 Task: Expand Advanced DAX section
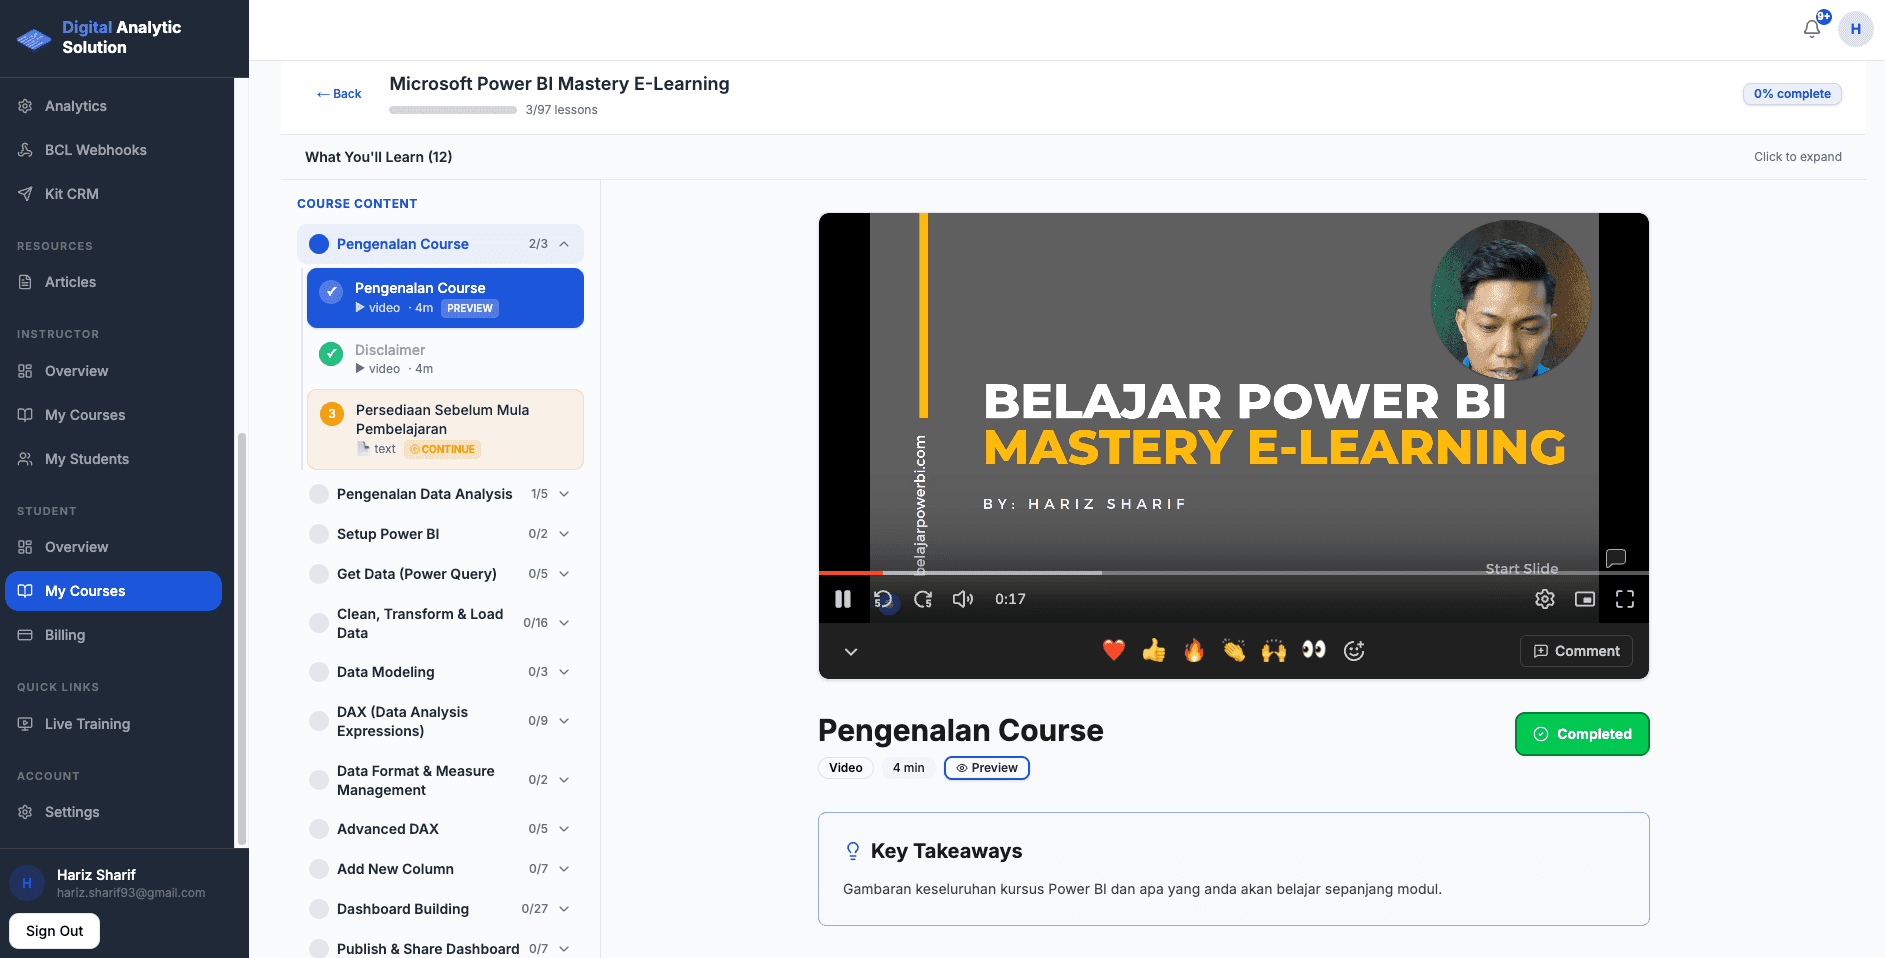pos(440,829)
